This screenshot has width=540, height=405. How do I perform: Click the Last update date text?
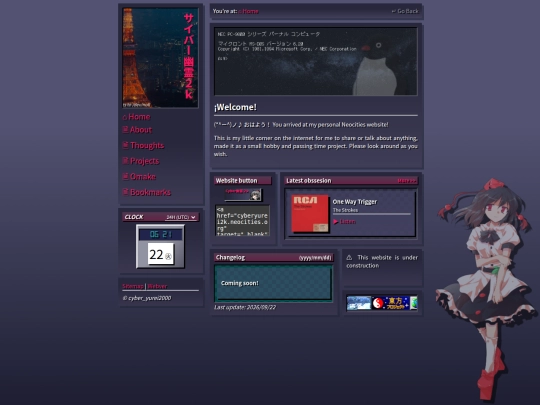coord(245,307)
